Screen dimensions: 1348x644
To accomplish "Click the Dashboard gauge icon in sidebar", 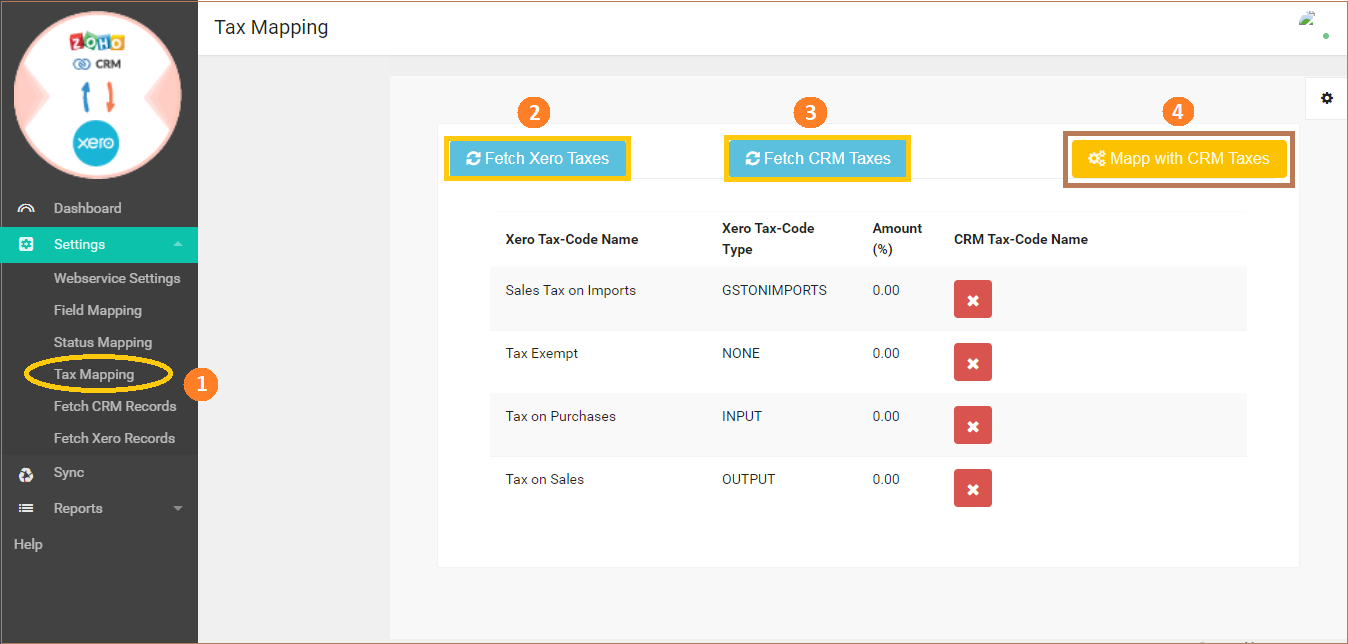I will click(x=26, y=209).
